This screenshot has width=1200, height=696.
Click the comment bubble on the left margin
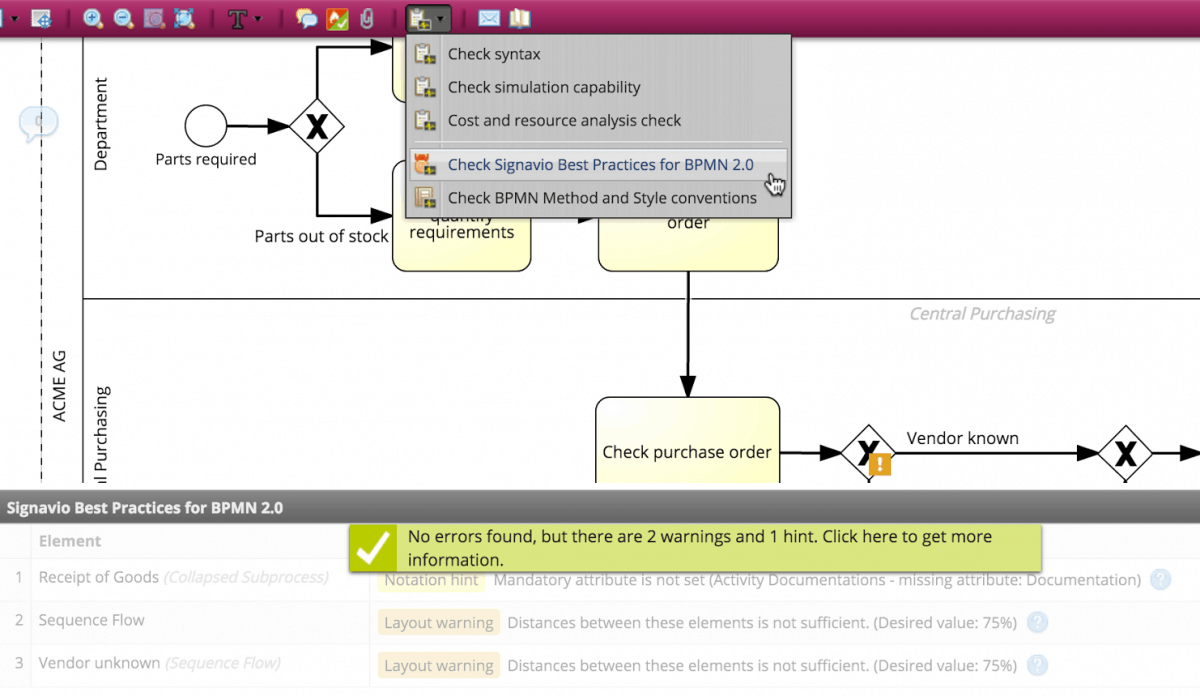39,122
